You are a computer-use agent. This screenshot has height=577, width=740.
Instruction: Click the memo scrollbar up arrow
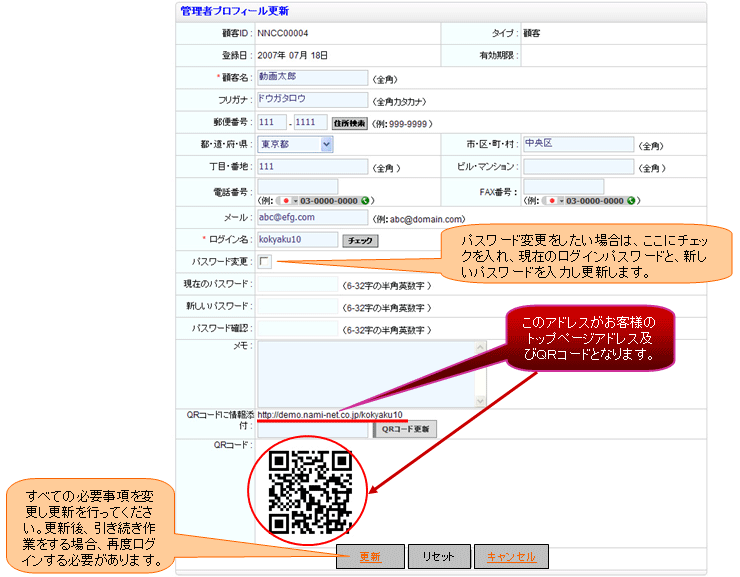[480, 347]
